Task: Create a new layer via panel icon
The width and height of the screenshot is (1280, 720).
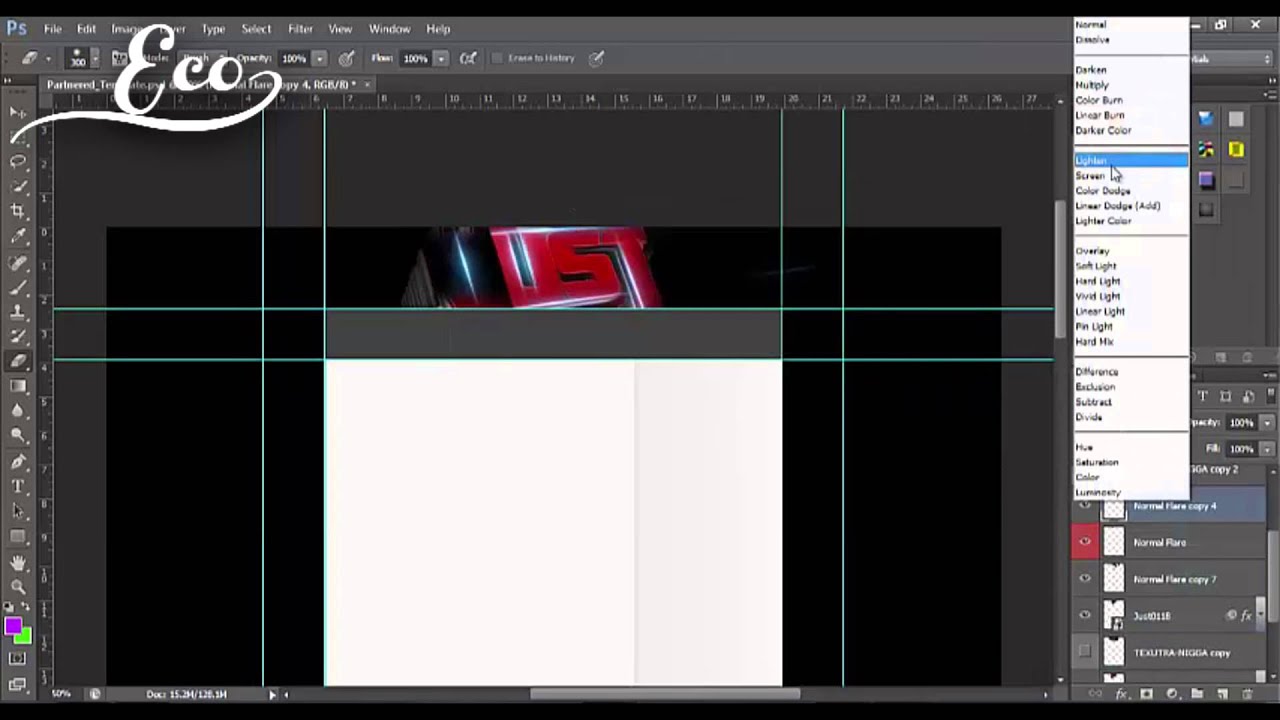Action: point(1222,694)
